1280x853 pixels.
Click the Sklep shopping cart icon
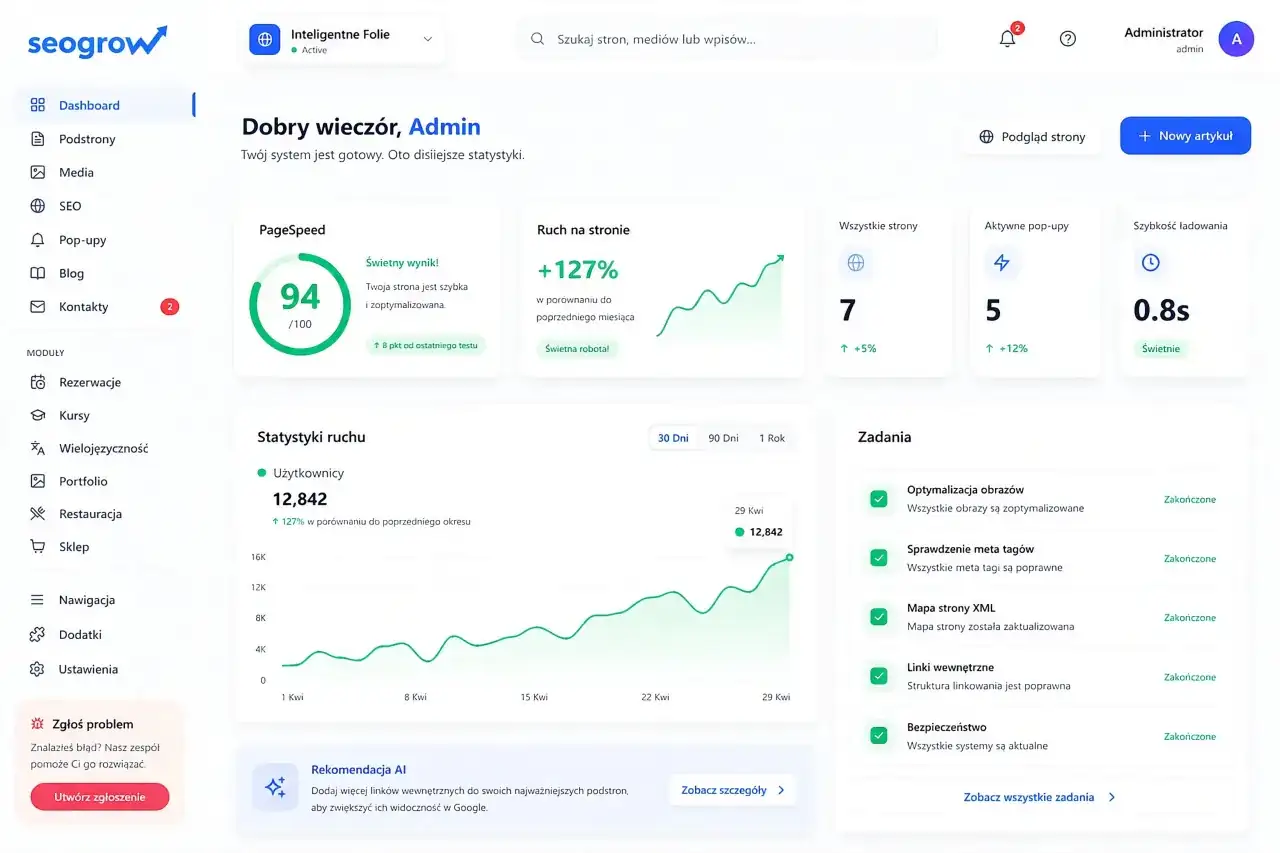[38, 547]
